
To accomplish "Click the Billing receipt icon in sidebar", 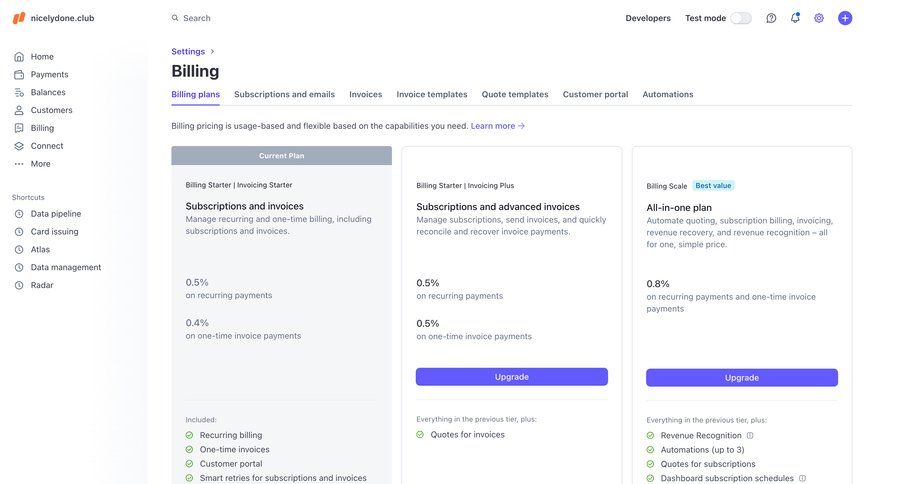I will click(19, 128).
